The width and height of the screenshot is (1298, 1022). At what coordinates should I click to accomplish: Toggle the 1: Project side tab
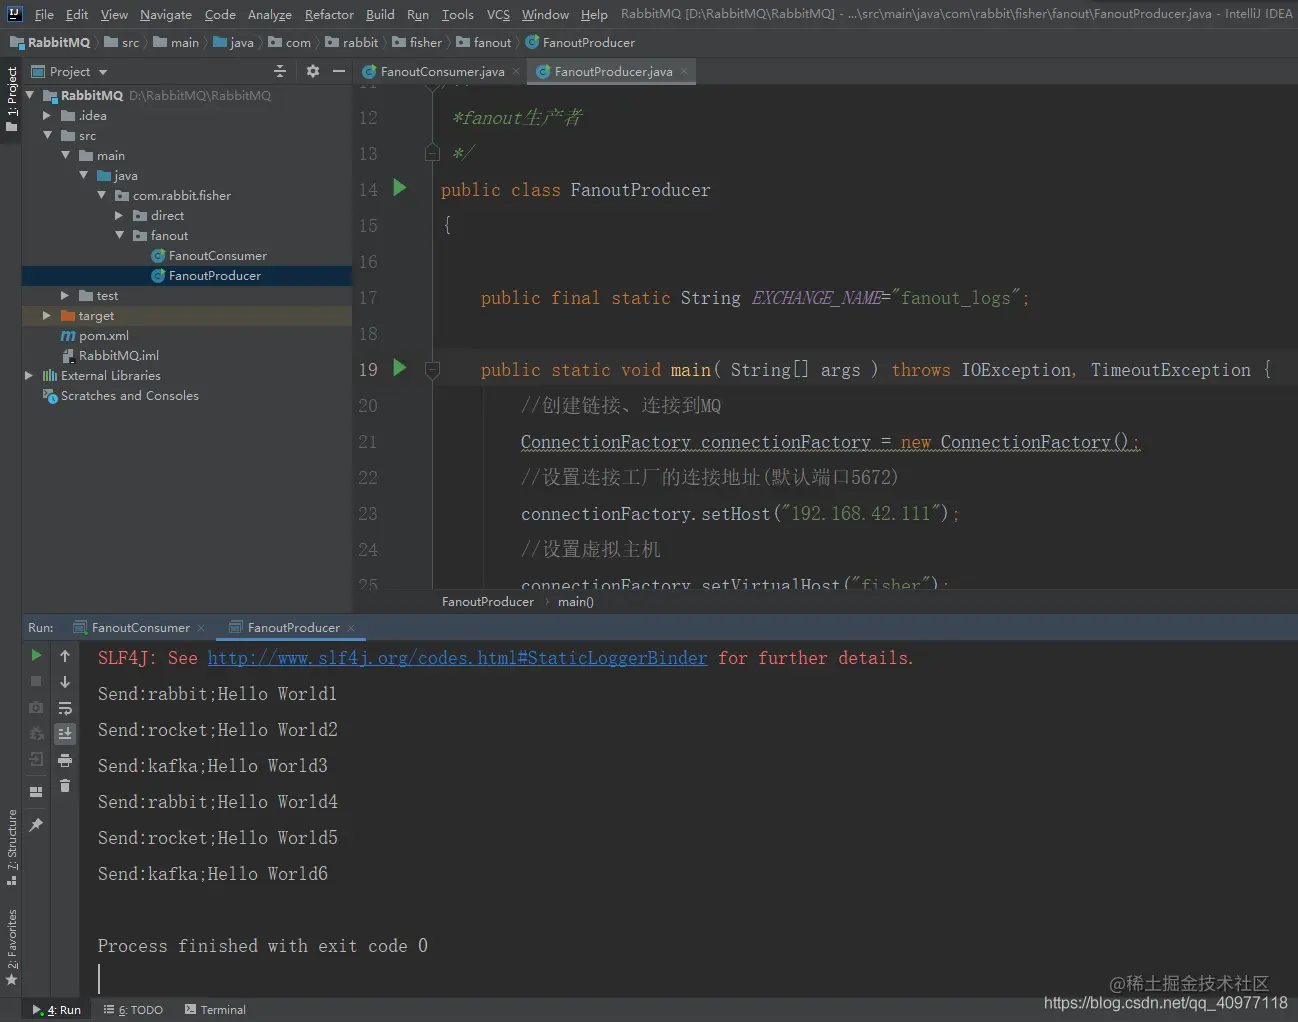click(11, 98)
